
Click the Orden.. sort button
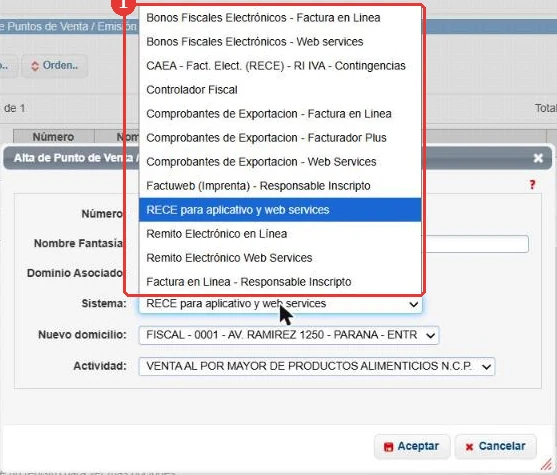click(54, 66)
